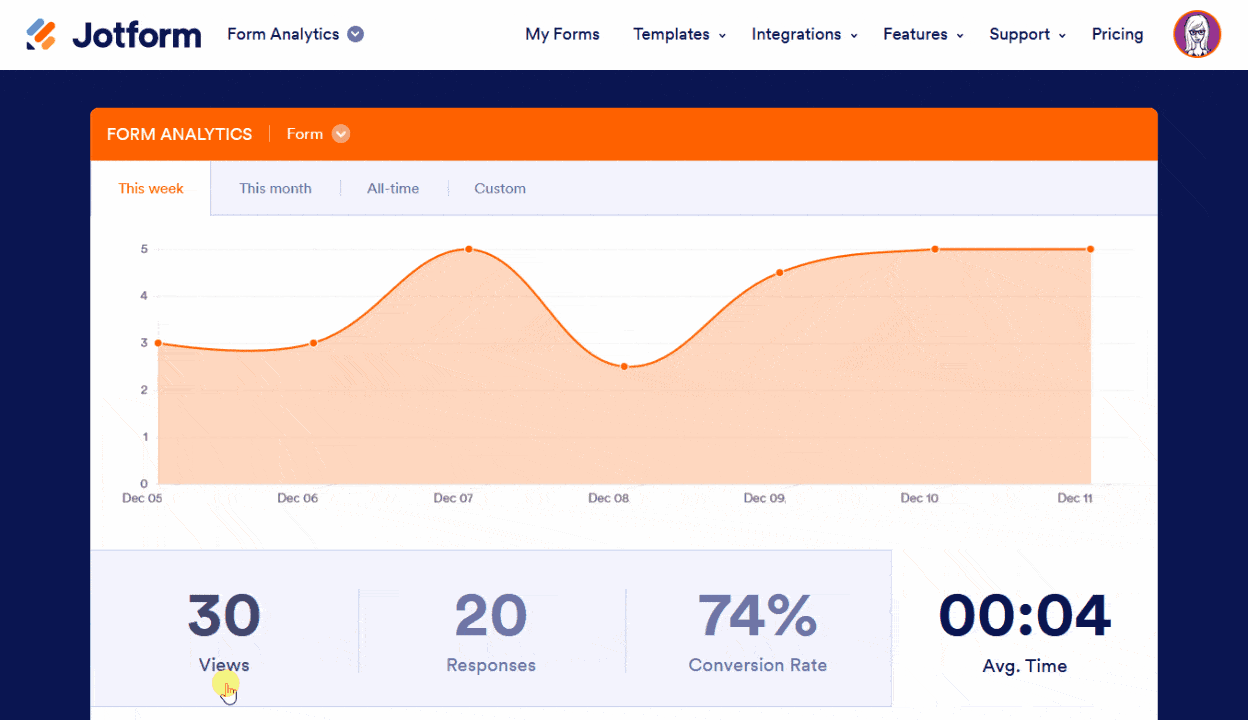
Task: Switch to the Custom date range tab
Action: point(500,188)
